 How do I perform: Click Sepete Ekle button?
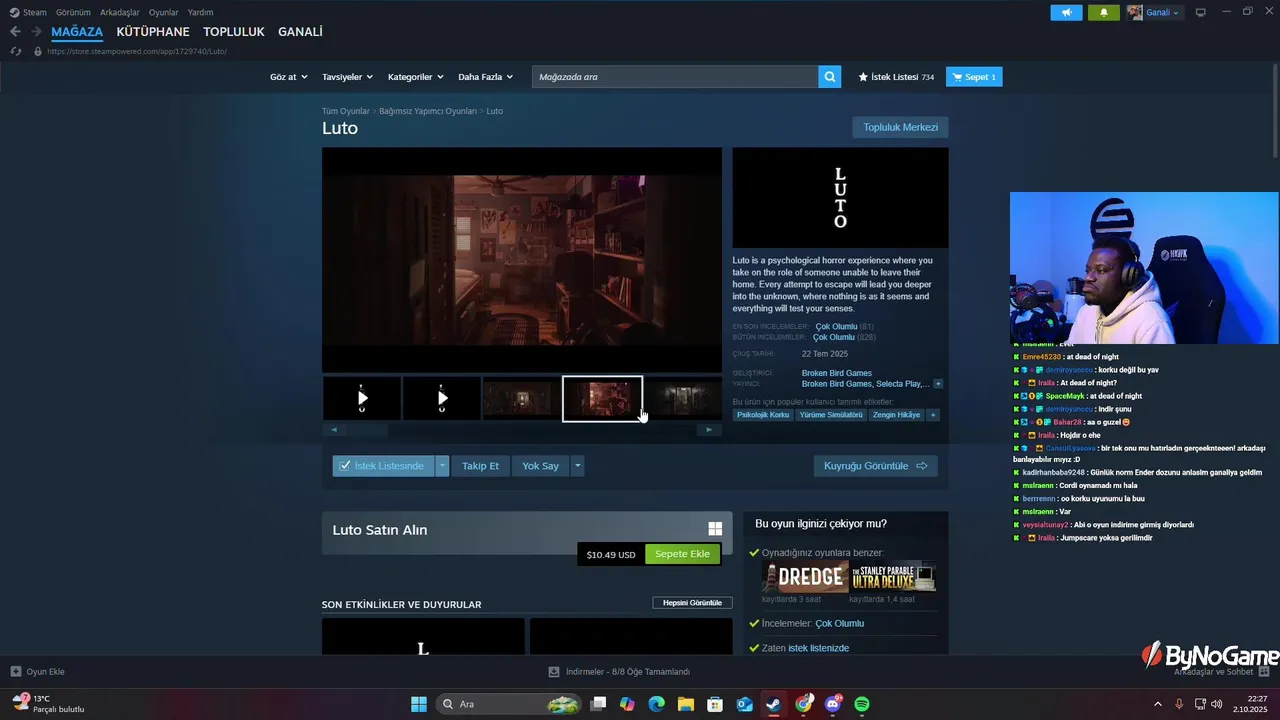682,554
